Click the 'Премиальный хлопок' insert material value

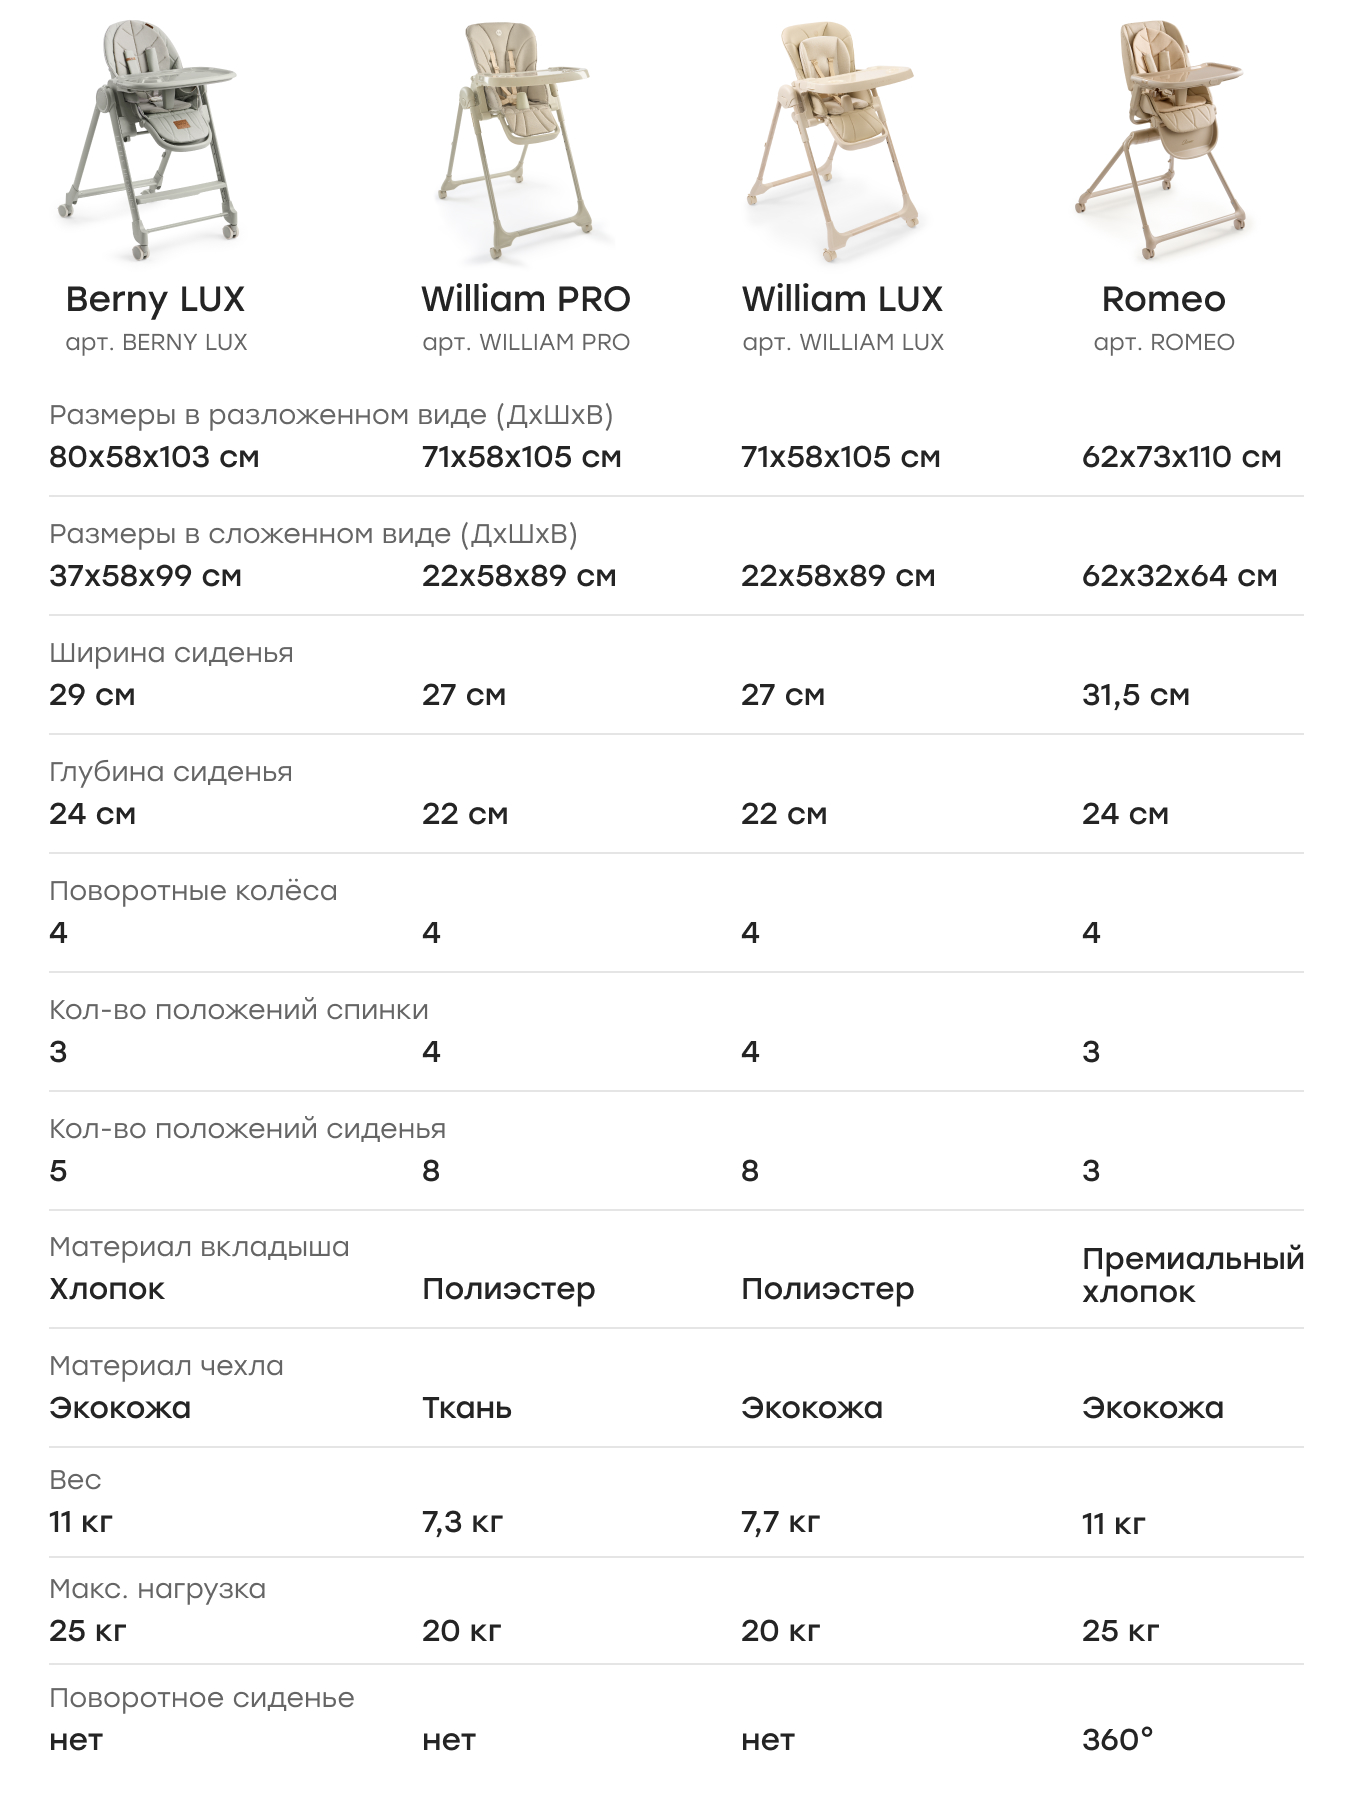(x=1192, y=1275)
